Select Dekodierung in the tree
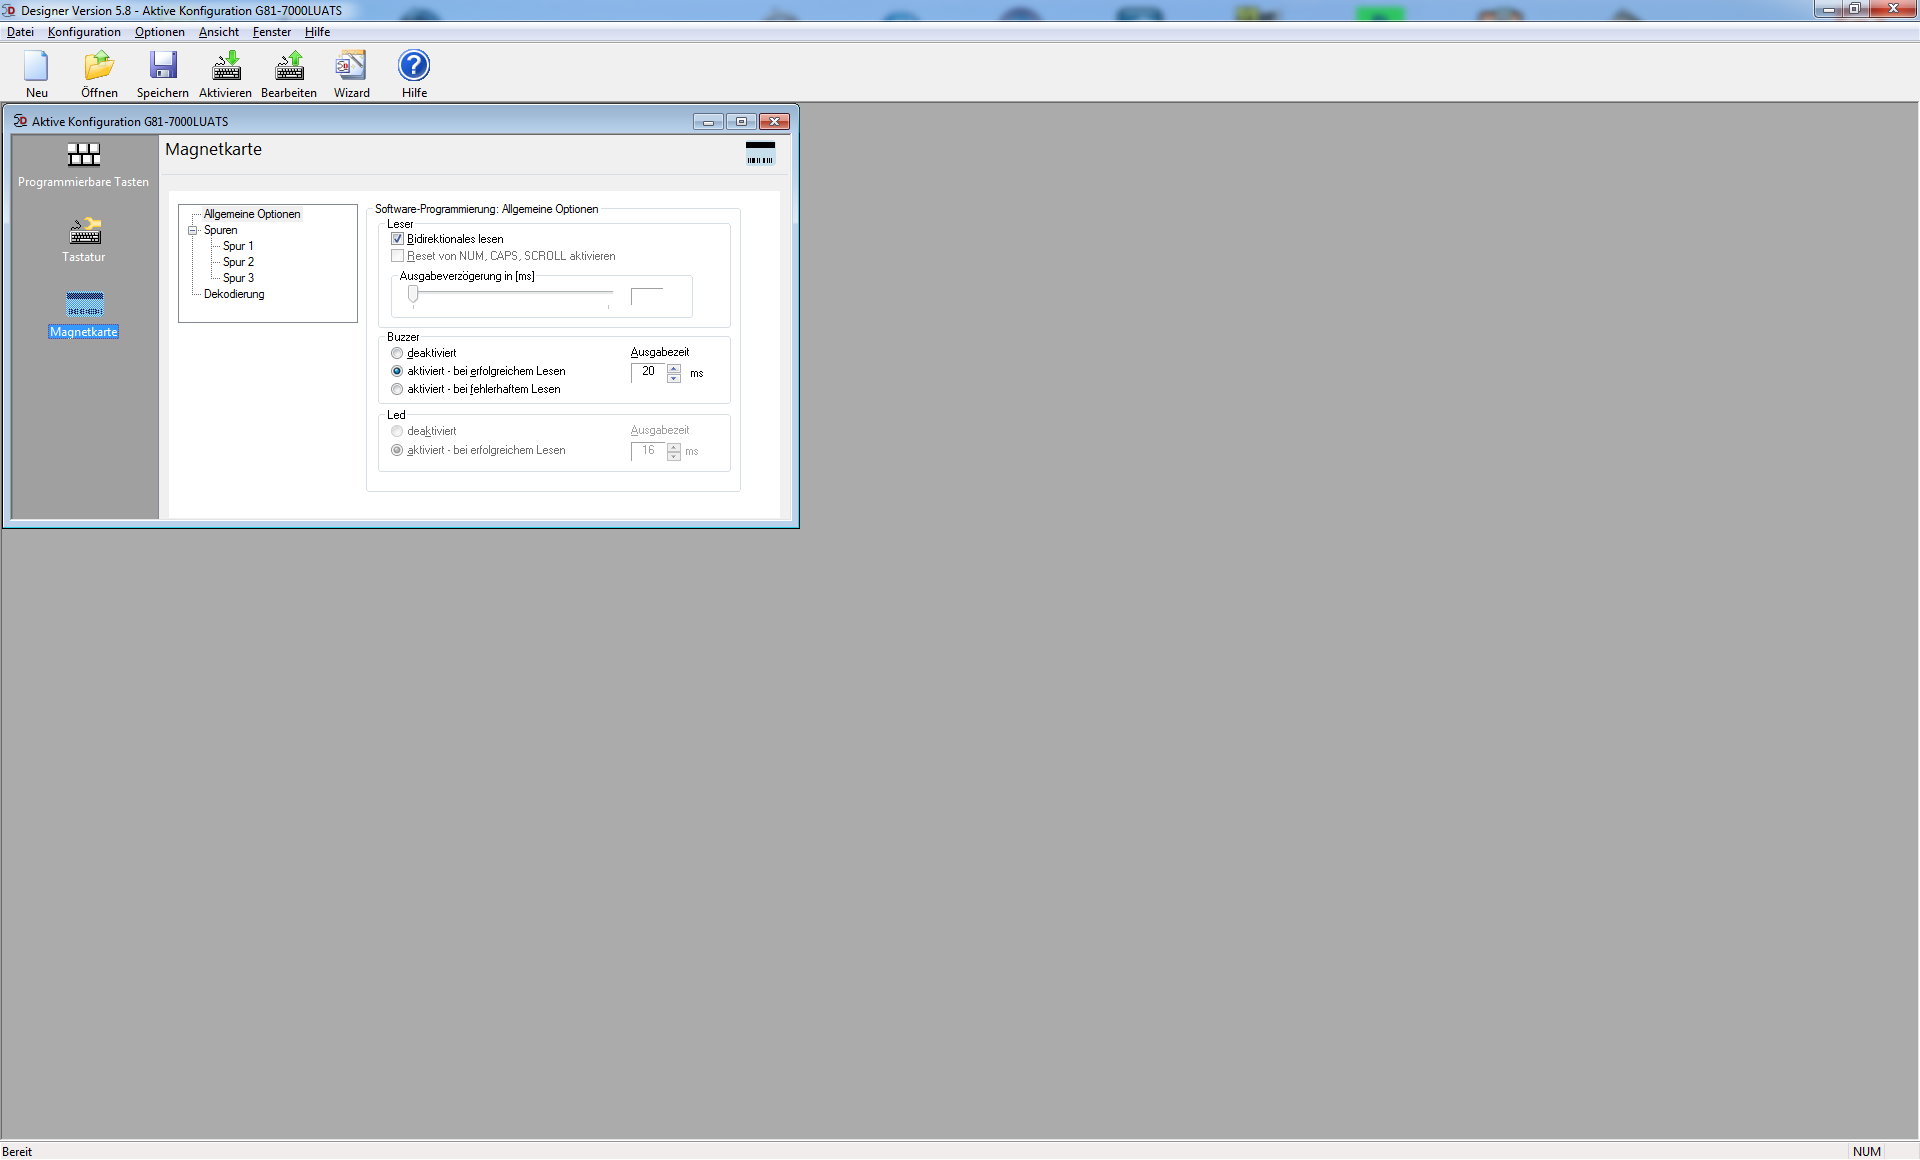This screenshot has height=1160, width=1920. pyautogui.click(x=234, y=294)
